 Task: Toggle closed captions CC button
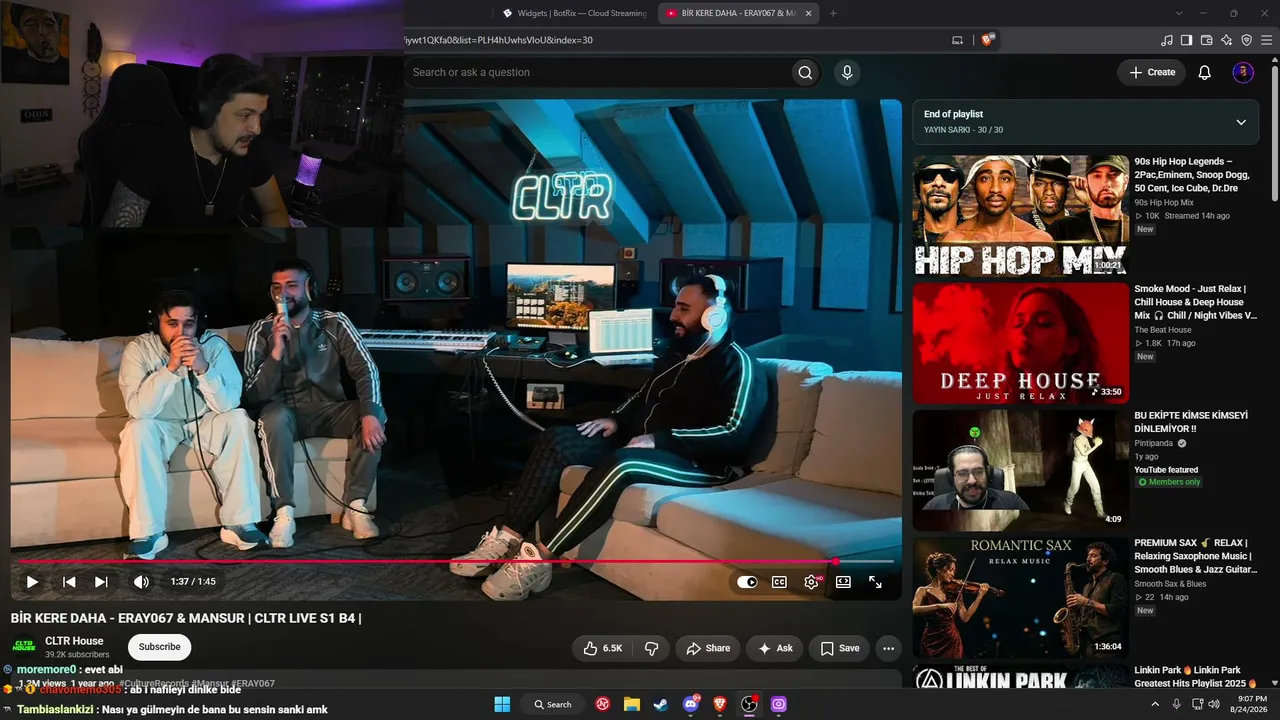click(779, 582)
